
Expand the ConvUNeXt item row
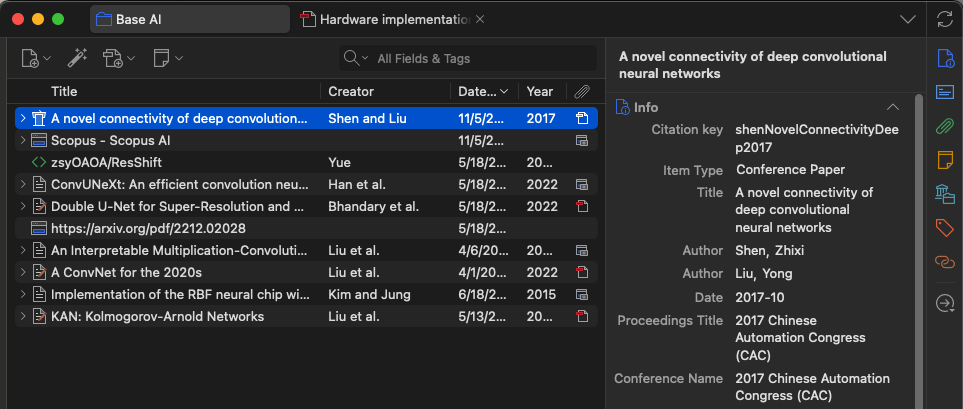[23, 184]
